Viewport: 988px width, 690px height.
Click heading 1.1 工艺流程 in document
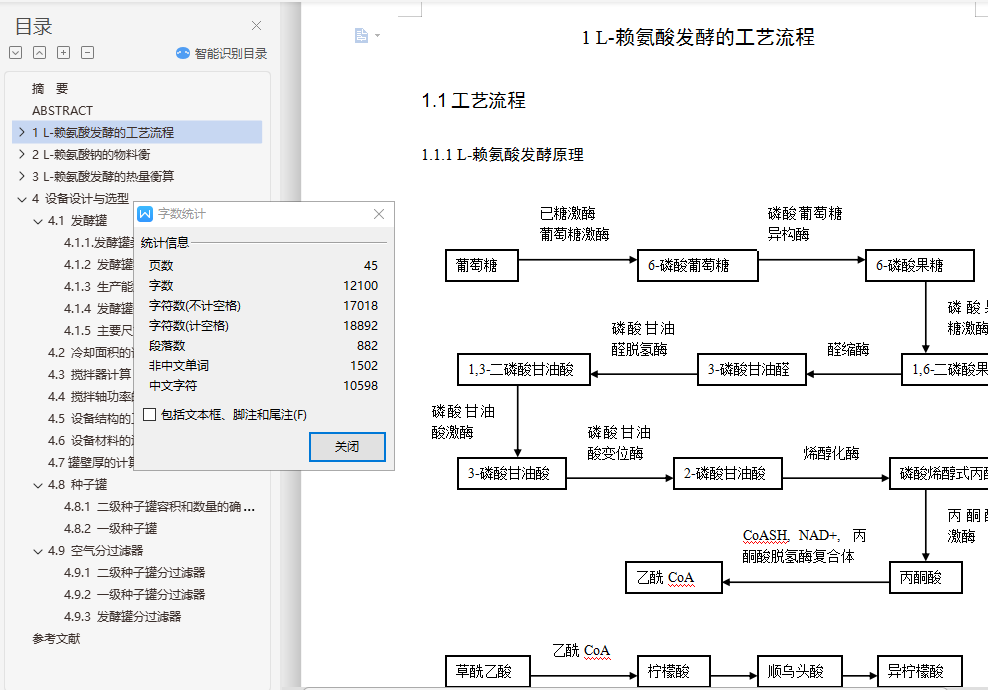(473, 100)
